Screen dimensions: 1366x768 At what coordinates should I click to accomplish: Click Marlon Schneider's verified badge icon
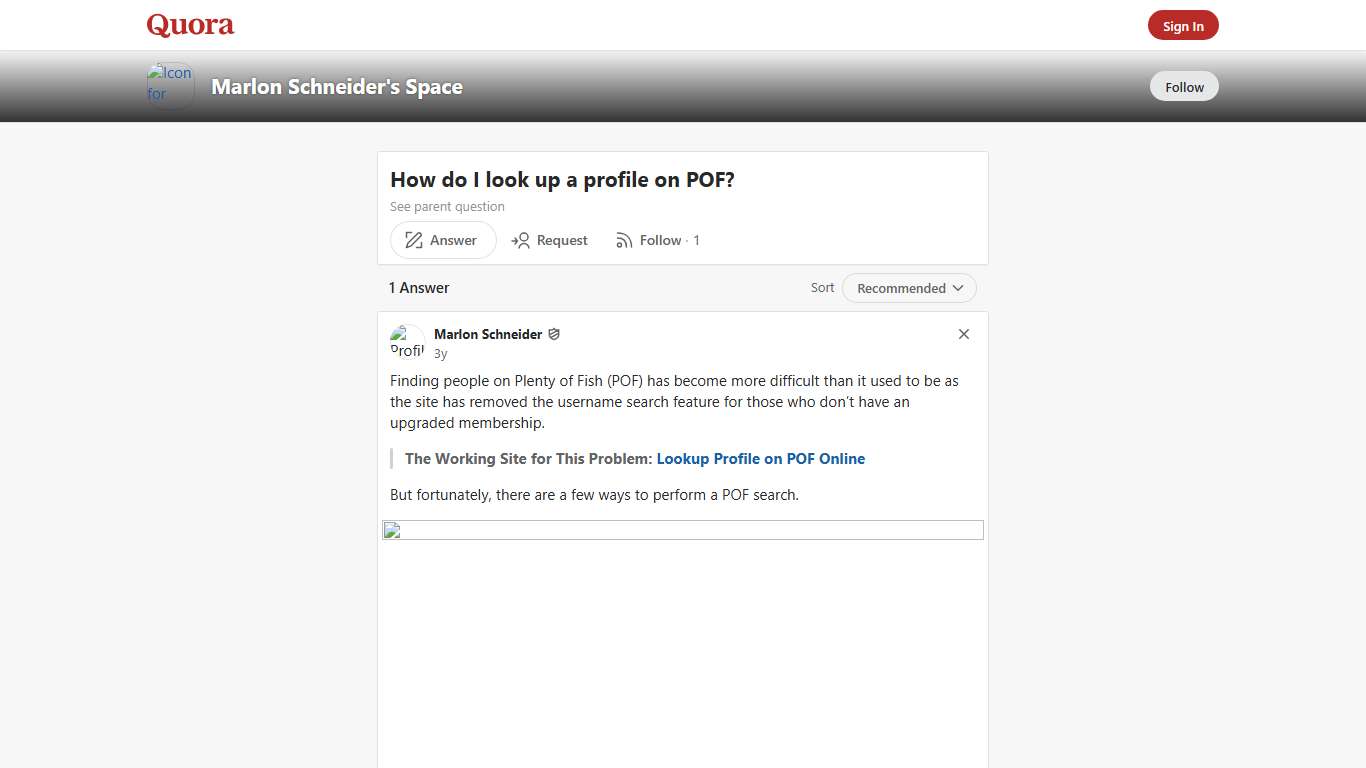click(x=554, y=334)
